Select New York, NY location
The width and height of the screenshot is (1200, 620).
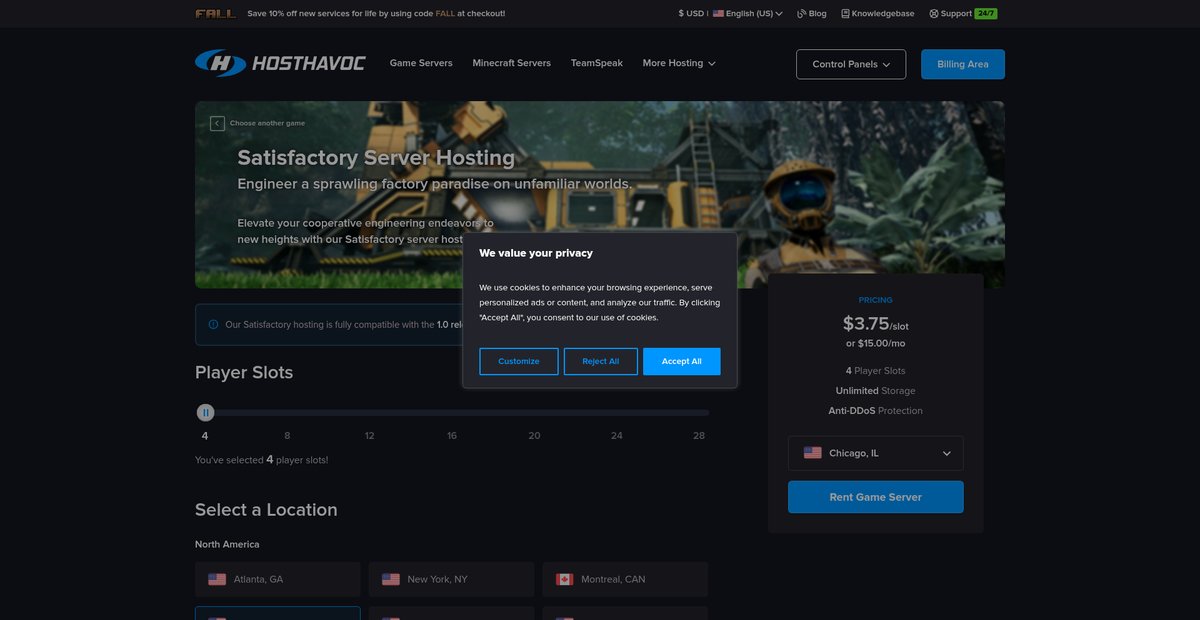(452, 579)
